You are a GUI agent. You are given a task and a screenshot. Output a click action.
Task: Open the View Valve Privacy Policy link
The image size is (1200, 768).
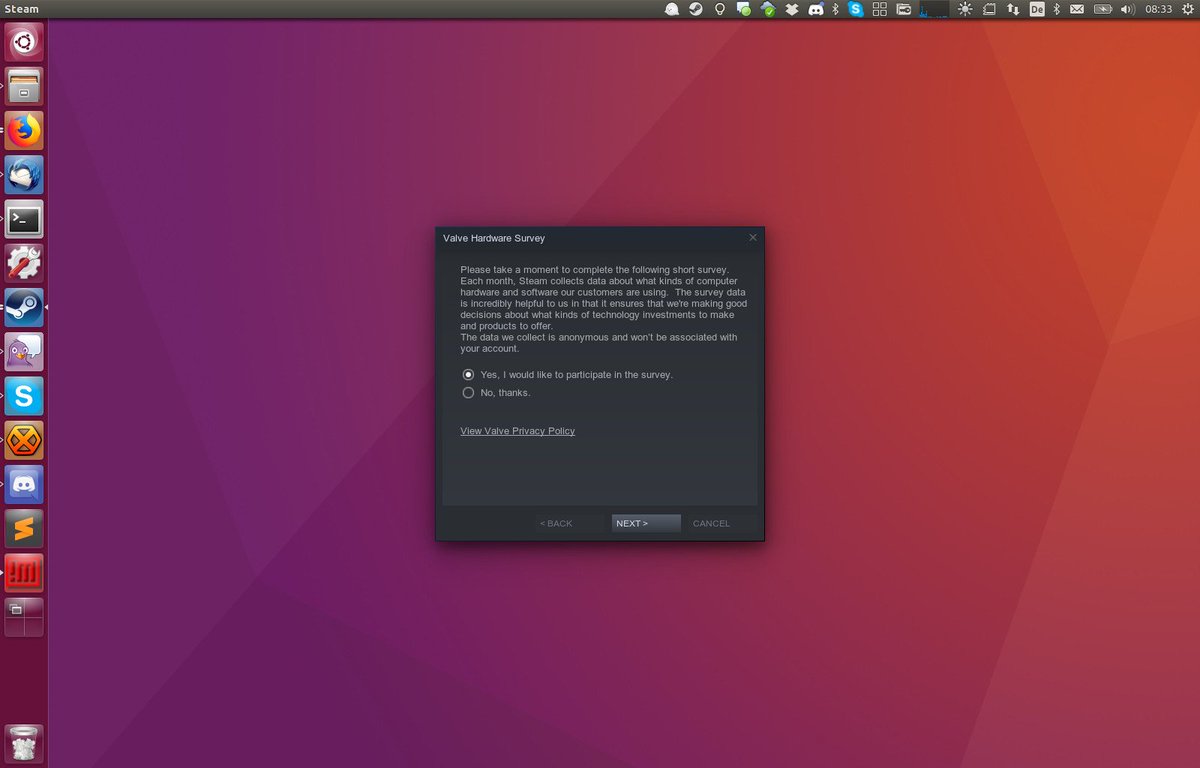coord(517,431)
